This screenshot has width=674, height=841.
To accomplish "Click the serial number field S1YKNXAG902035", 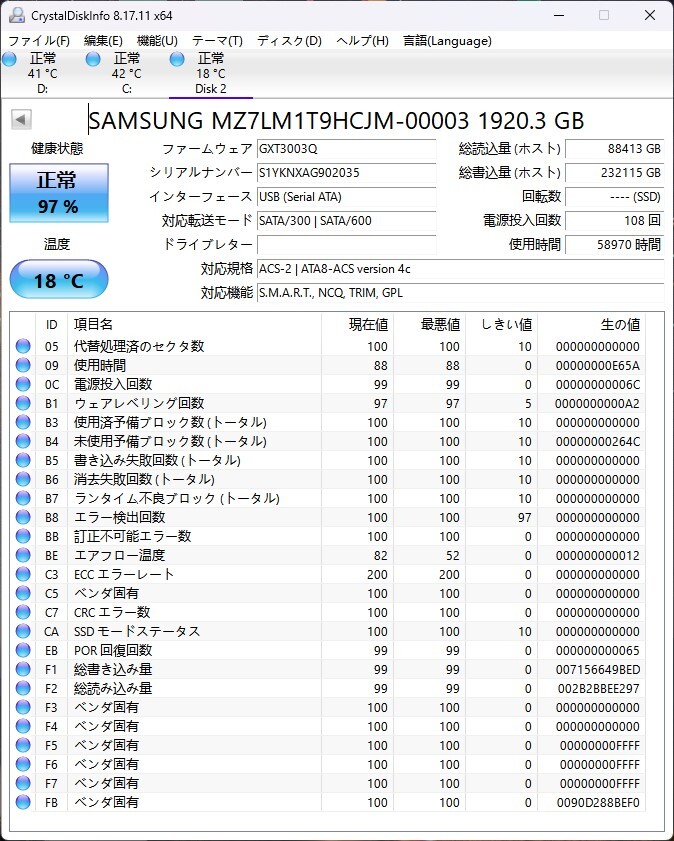I will tap(346, 173).
